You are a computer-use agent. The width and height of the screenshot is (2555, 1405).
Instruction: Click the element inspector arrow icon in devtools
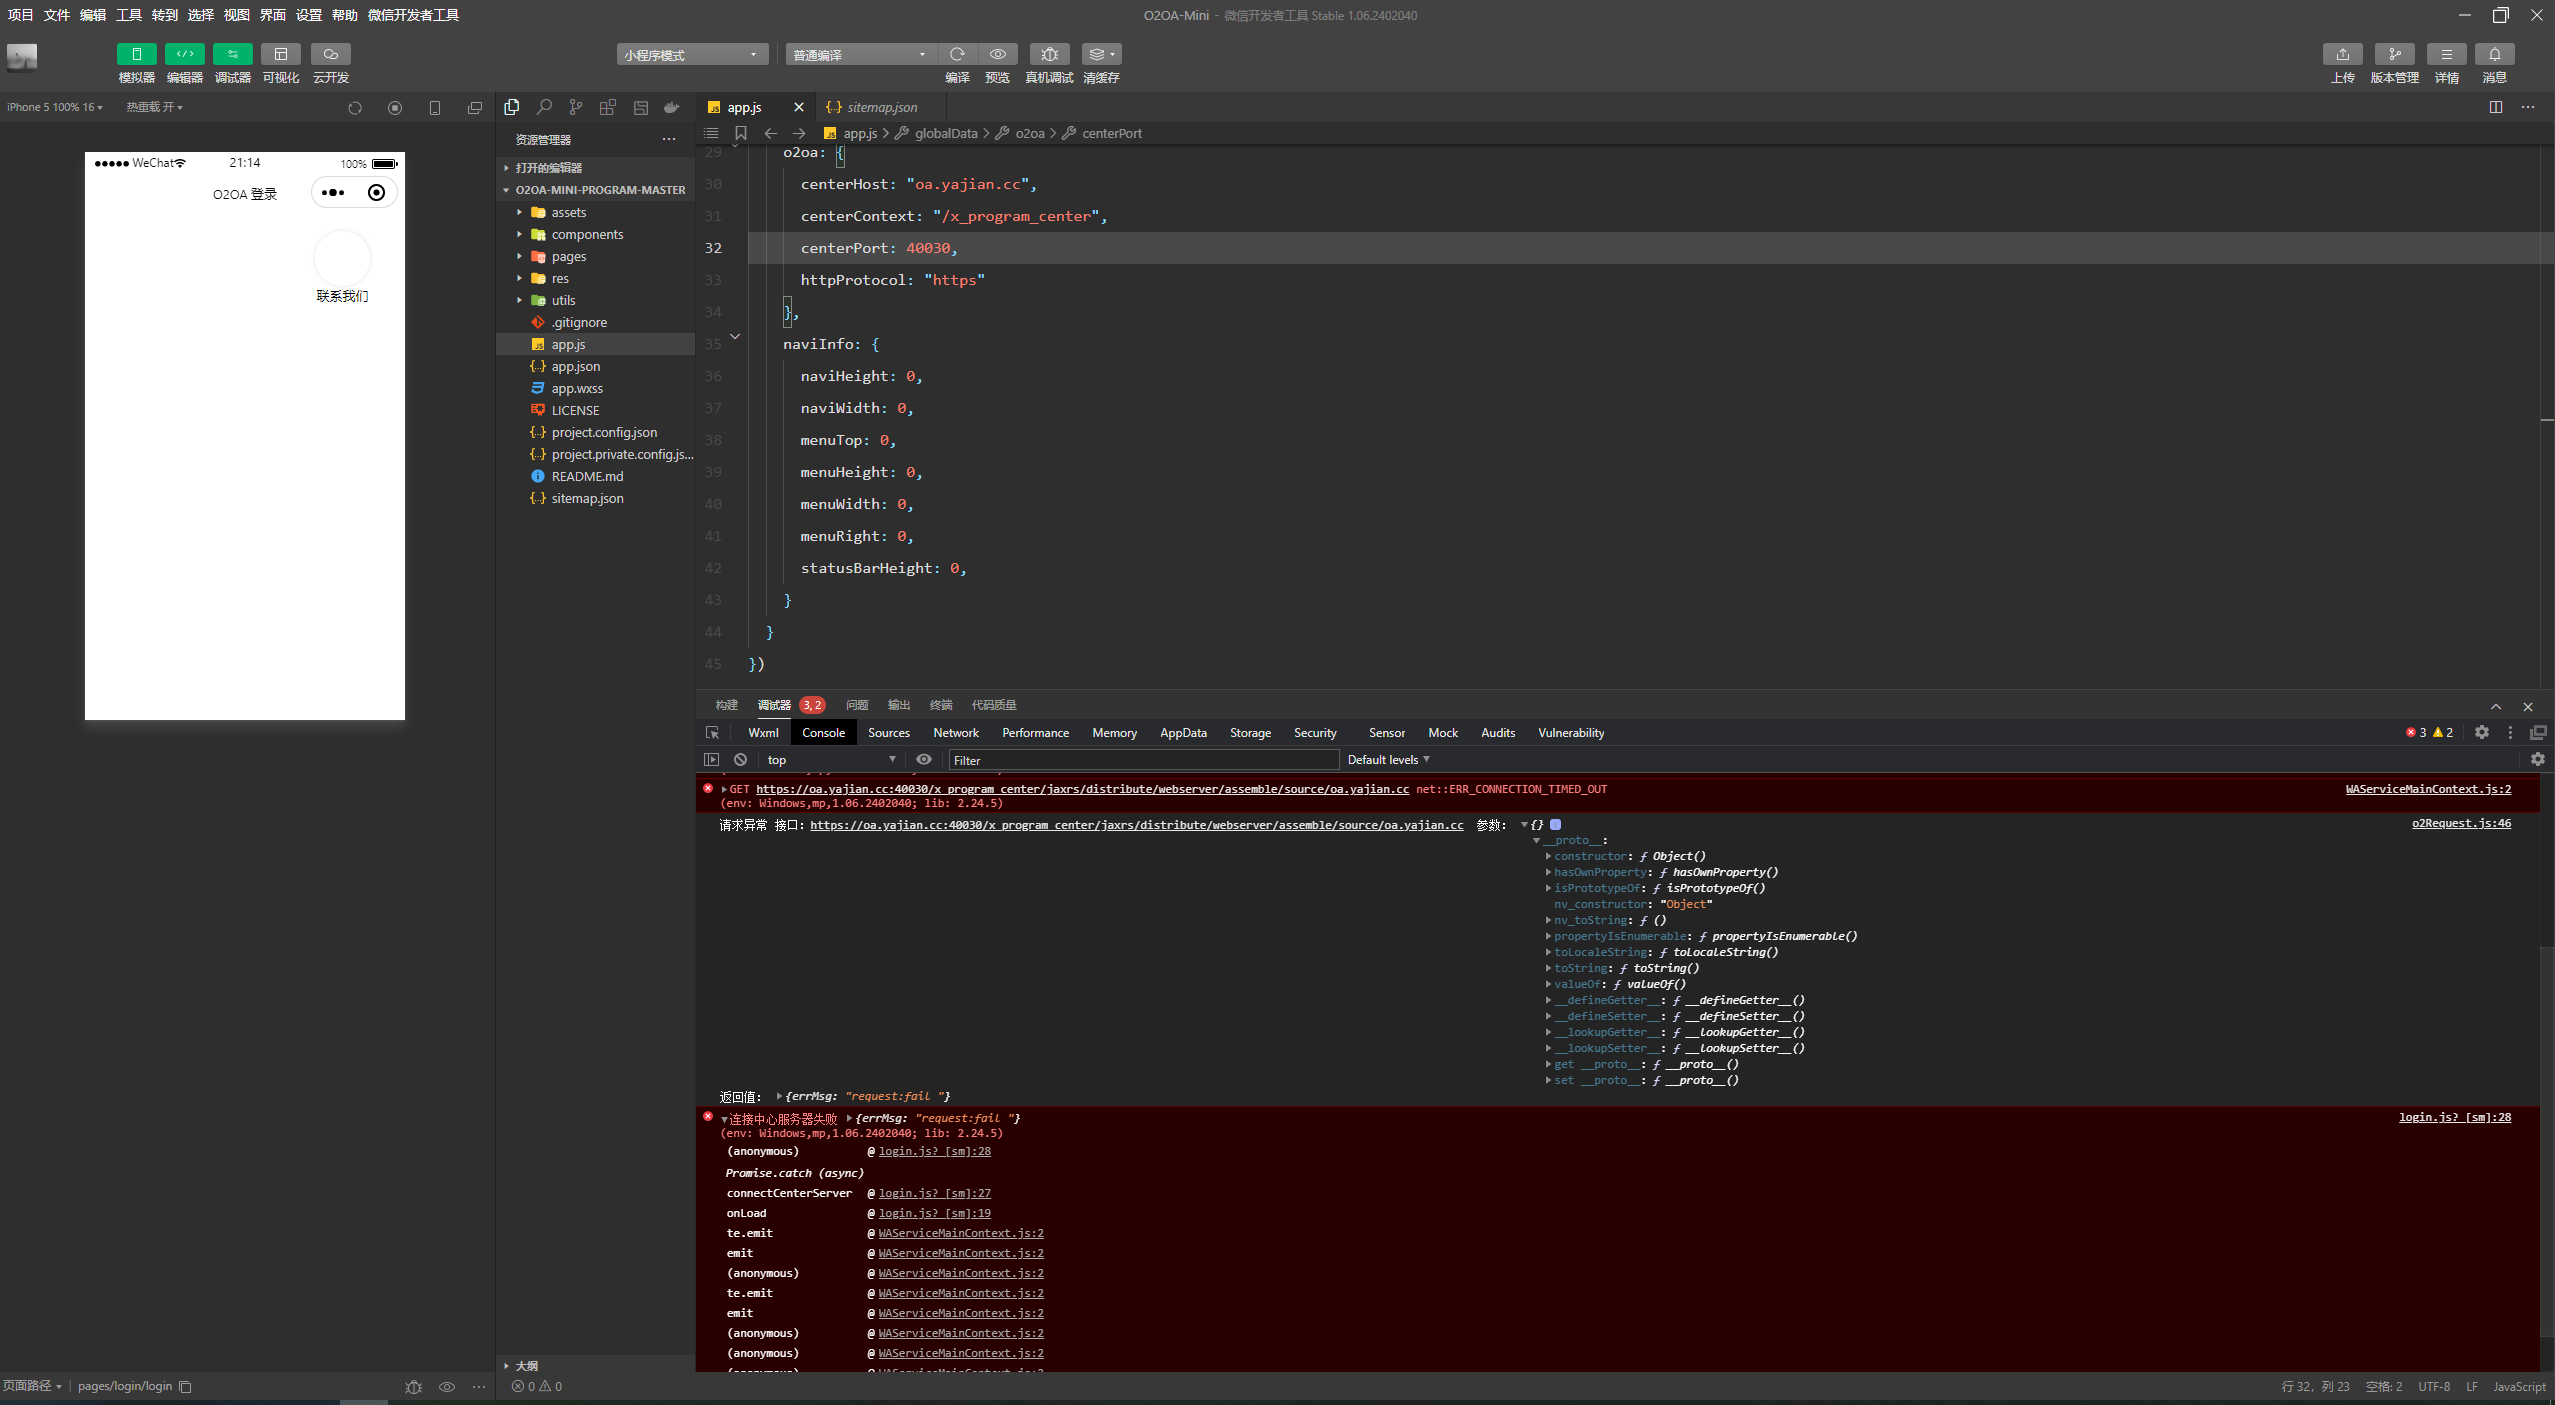point(712,733)
